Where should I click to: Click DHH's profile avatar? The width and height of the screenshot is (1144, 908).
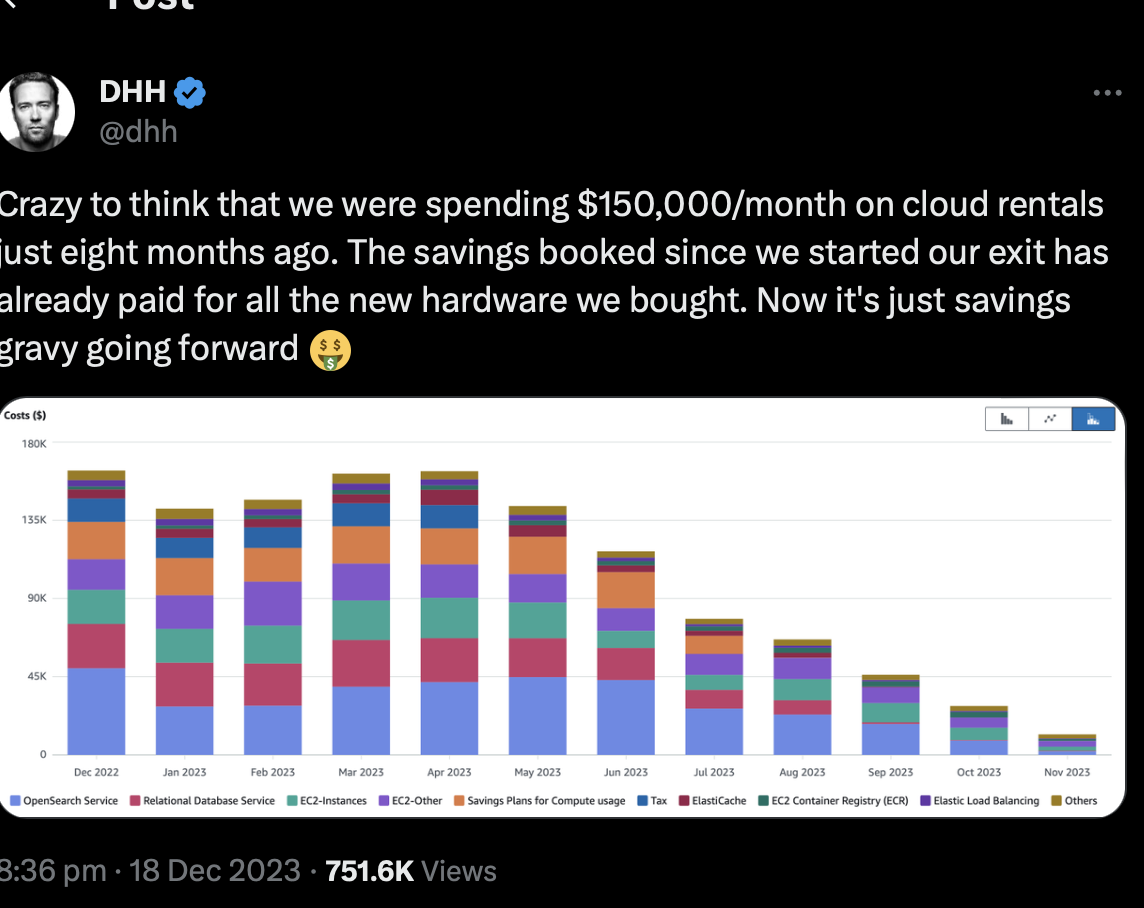pyautogui.click(x=36, y=112)
